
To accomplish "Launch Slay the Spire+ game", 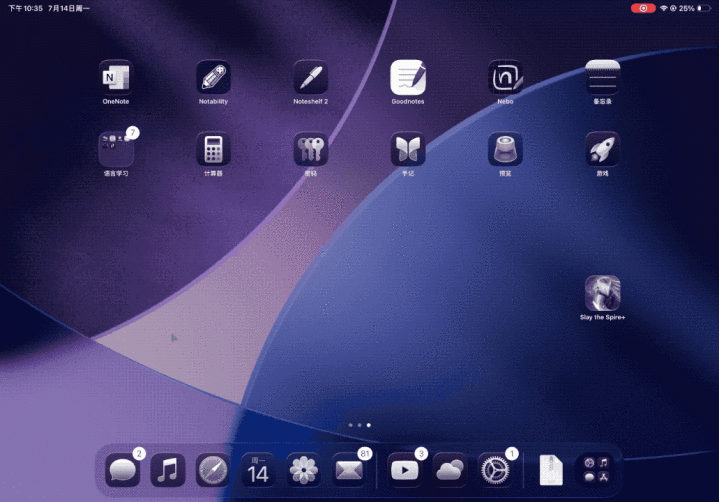I will point(602,293).
